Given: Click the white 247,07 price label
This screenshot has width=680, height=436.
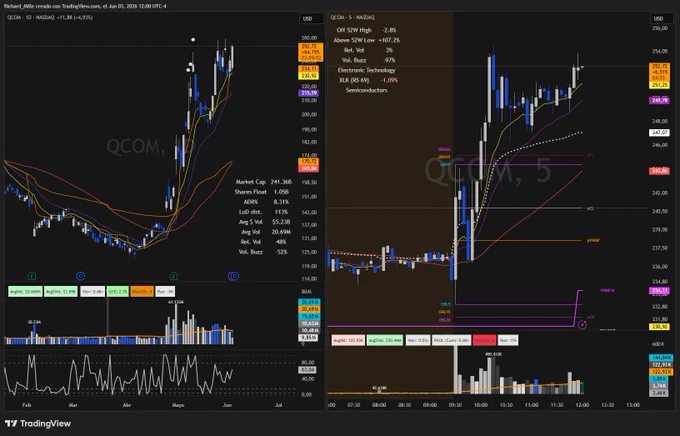Looking at the screenshot, I should coord(659,132).
